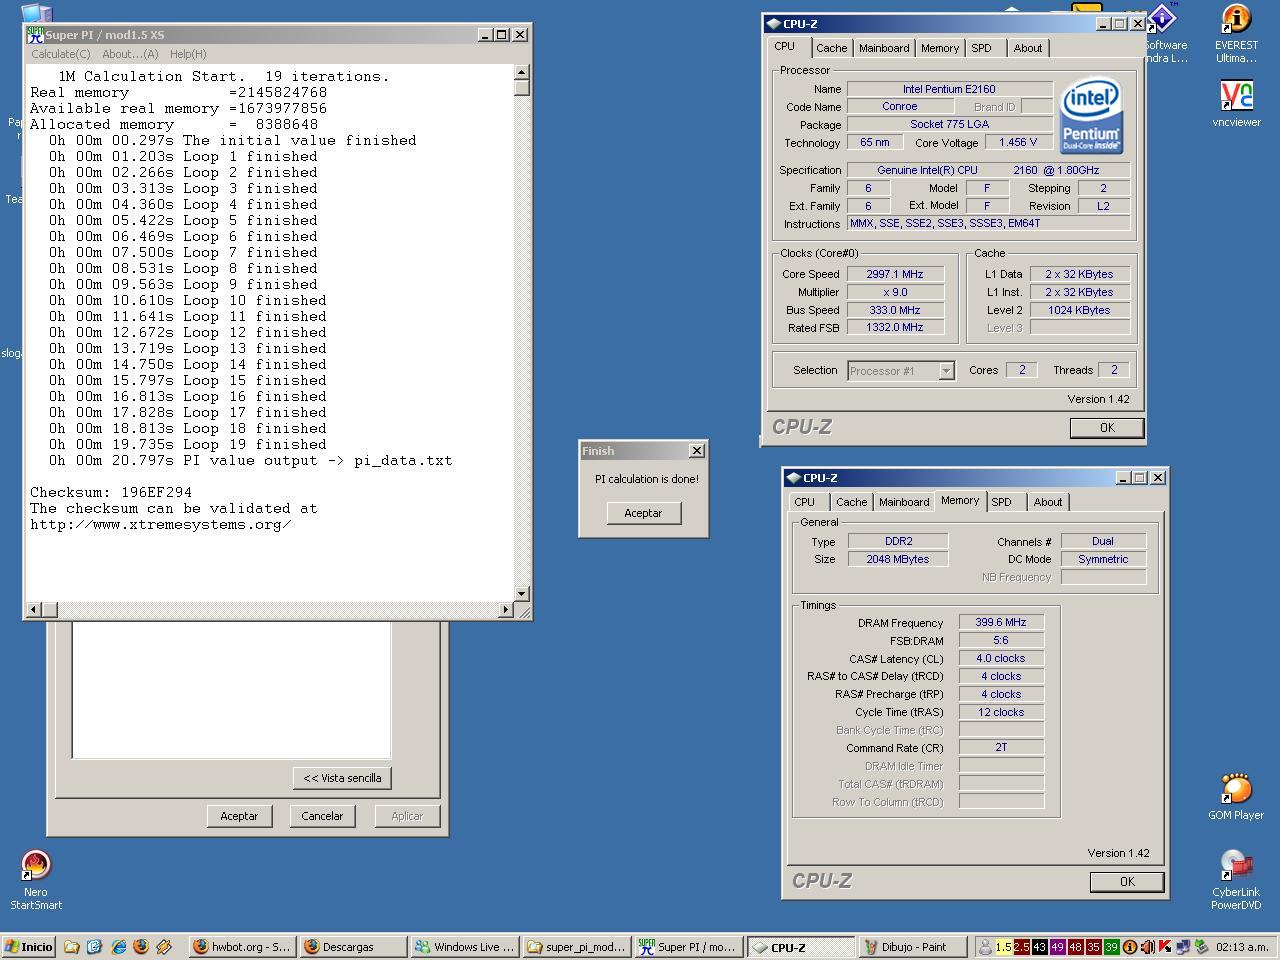
Task: Click the Rated FSB value 1332.0 MHz
Action: [x=895, y=327]
